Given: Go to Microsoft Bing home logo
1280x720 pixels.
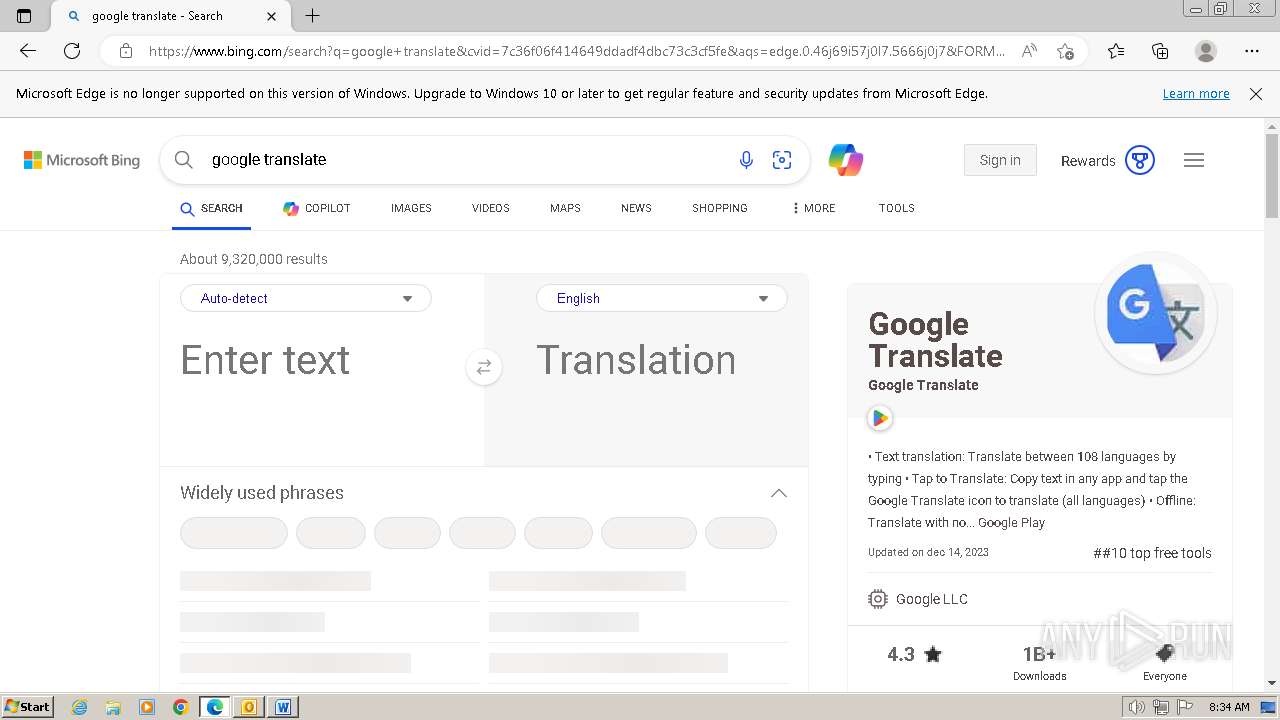Looking at the screenshot, I should click(x=82, y=160).
